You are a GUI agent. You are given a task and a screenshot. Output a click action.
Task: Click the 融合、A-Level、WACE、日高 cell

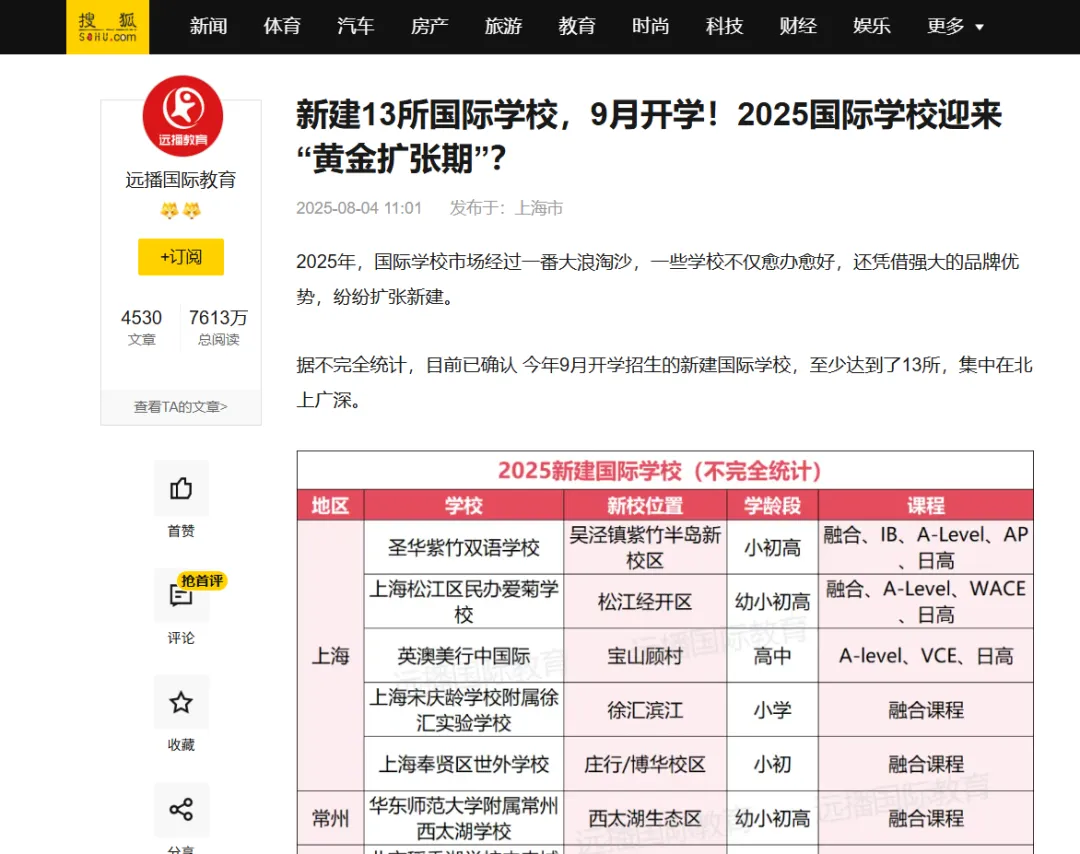click(926, 601)
